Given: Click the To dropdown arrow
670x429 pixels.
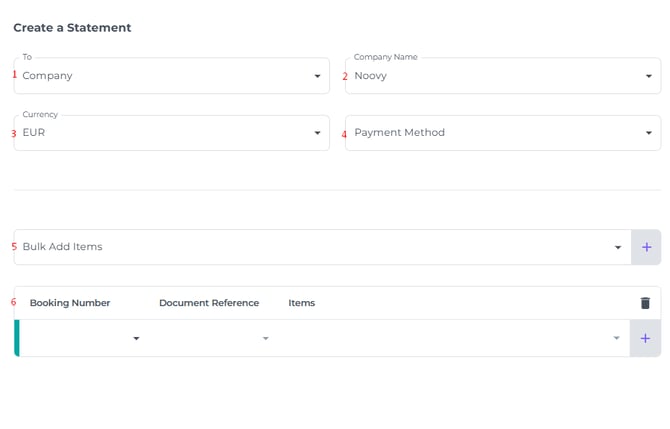Looking at the screenshot, I should coord(317,76).
